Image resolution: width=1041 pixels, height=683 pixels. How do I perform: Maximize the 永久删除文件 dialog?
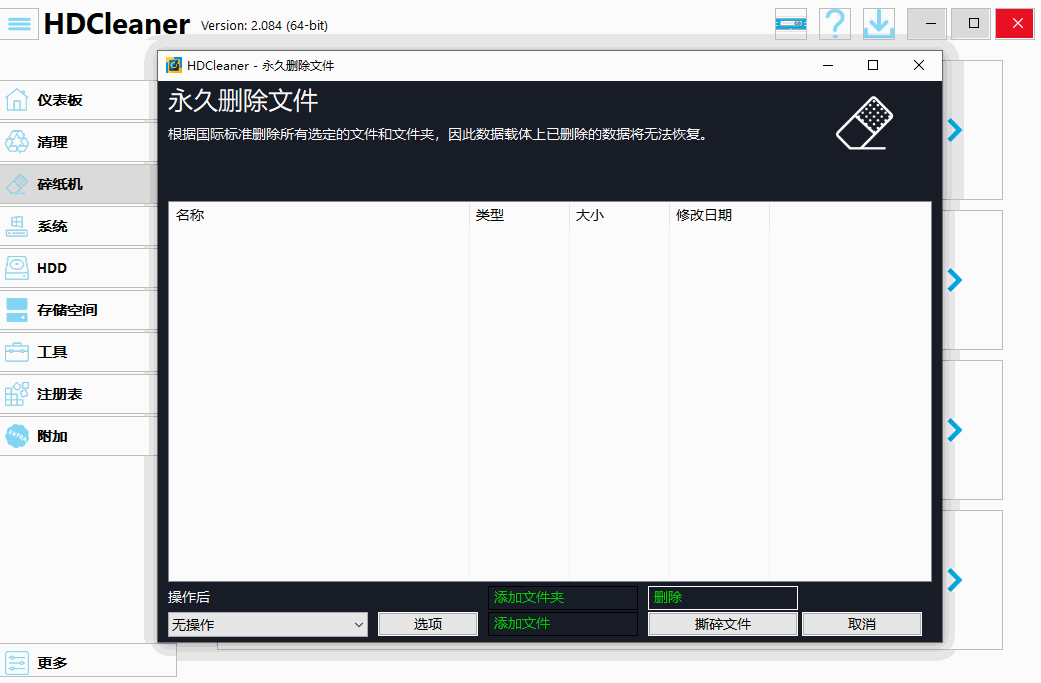pyautogui.click(x=873, y=65)
